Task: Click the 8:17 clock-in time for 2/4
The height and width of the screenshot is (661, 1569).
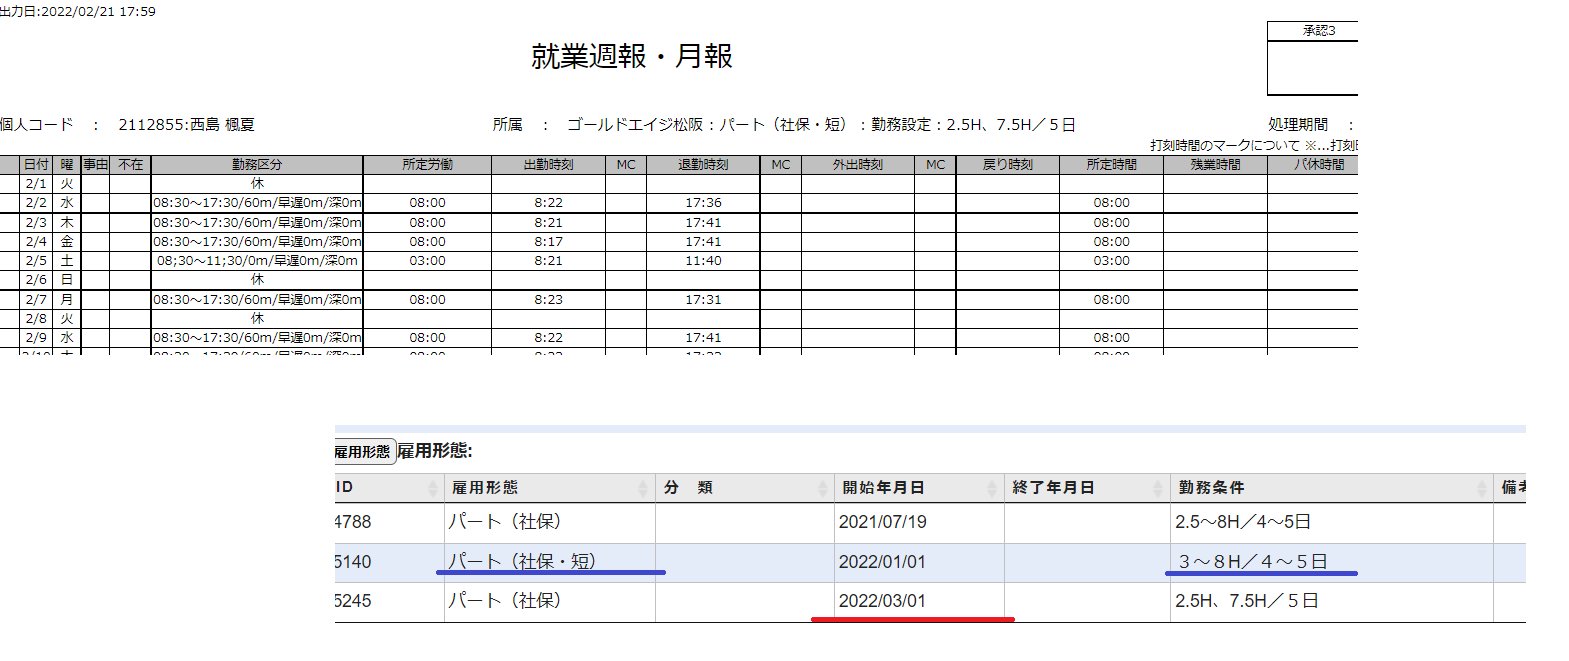Action: point(548,242)
